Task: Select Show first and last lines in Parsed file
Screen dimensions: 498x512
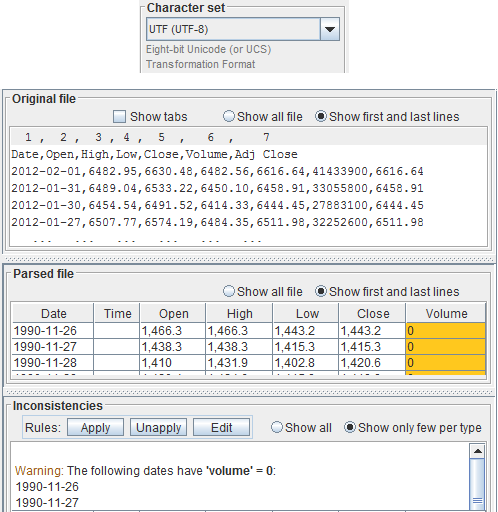Action: click(x=387, y=292)
